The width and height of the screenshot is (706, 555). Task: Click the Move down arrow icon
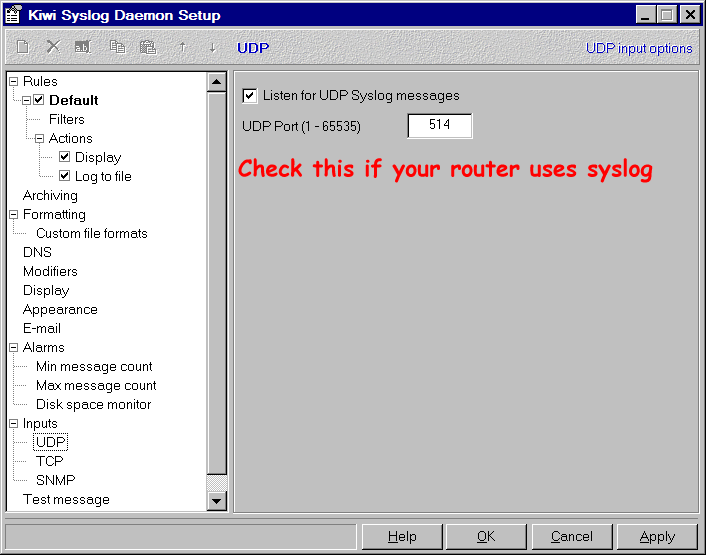pos(212,47)
